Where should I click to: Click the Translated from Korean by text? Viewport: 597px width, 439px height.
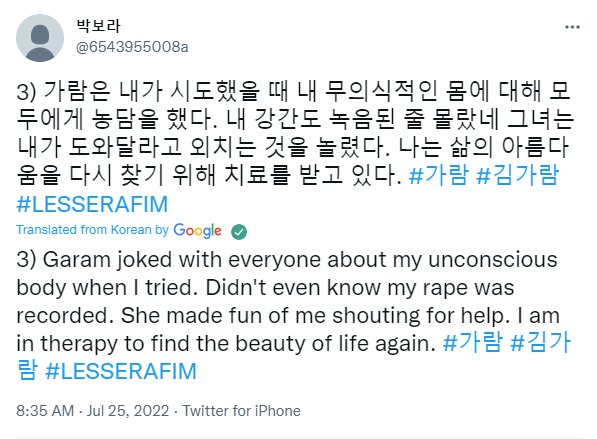click(x=92, y=230)
